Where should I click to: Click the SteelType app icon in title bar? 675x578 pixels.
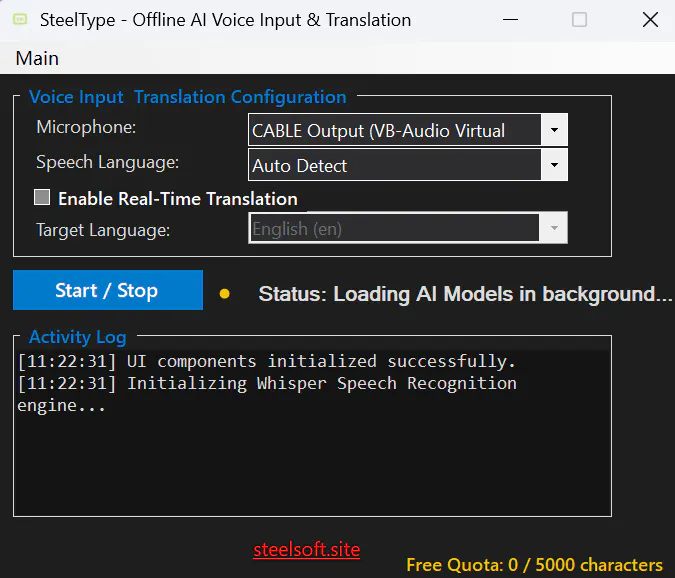(20, 19)
